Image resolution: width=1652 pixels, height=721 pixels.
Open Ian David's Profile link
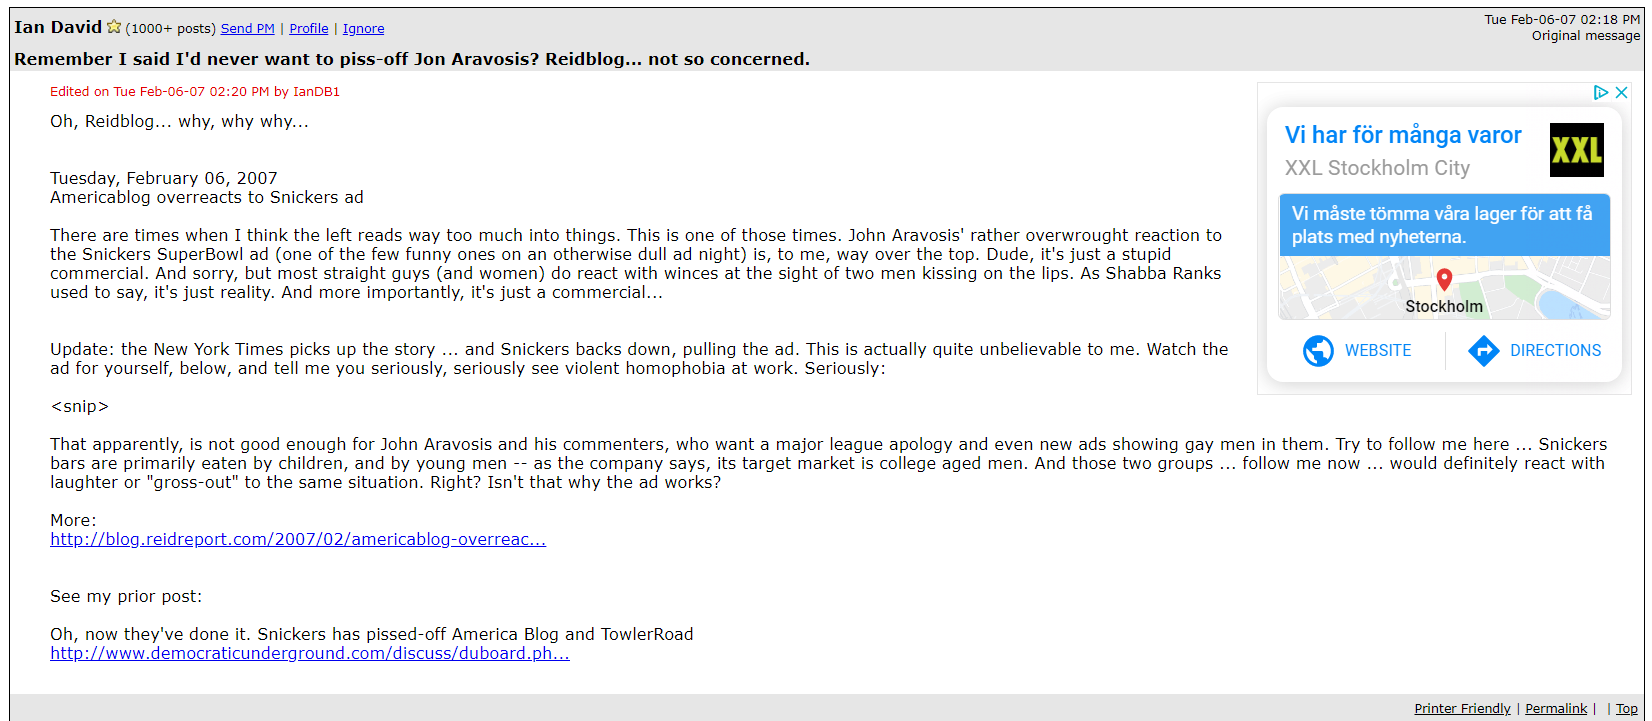309,29
